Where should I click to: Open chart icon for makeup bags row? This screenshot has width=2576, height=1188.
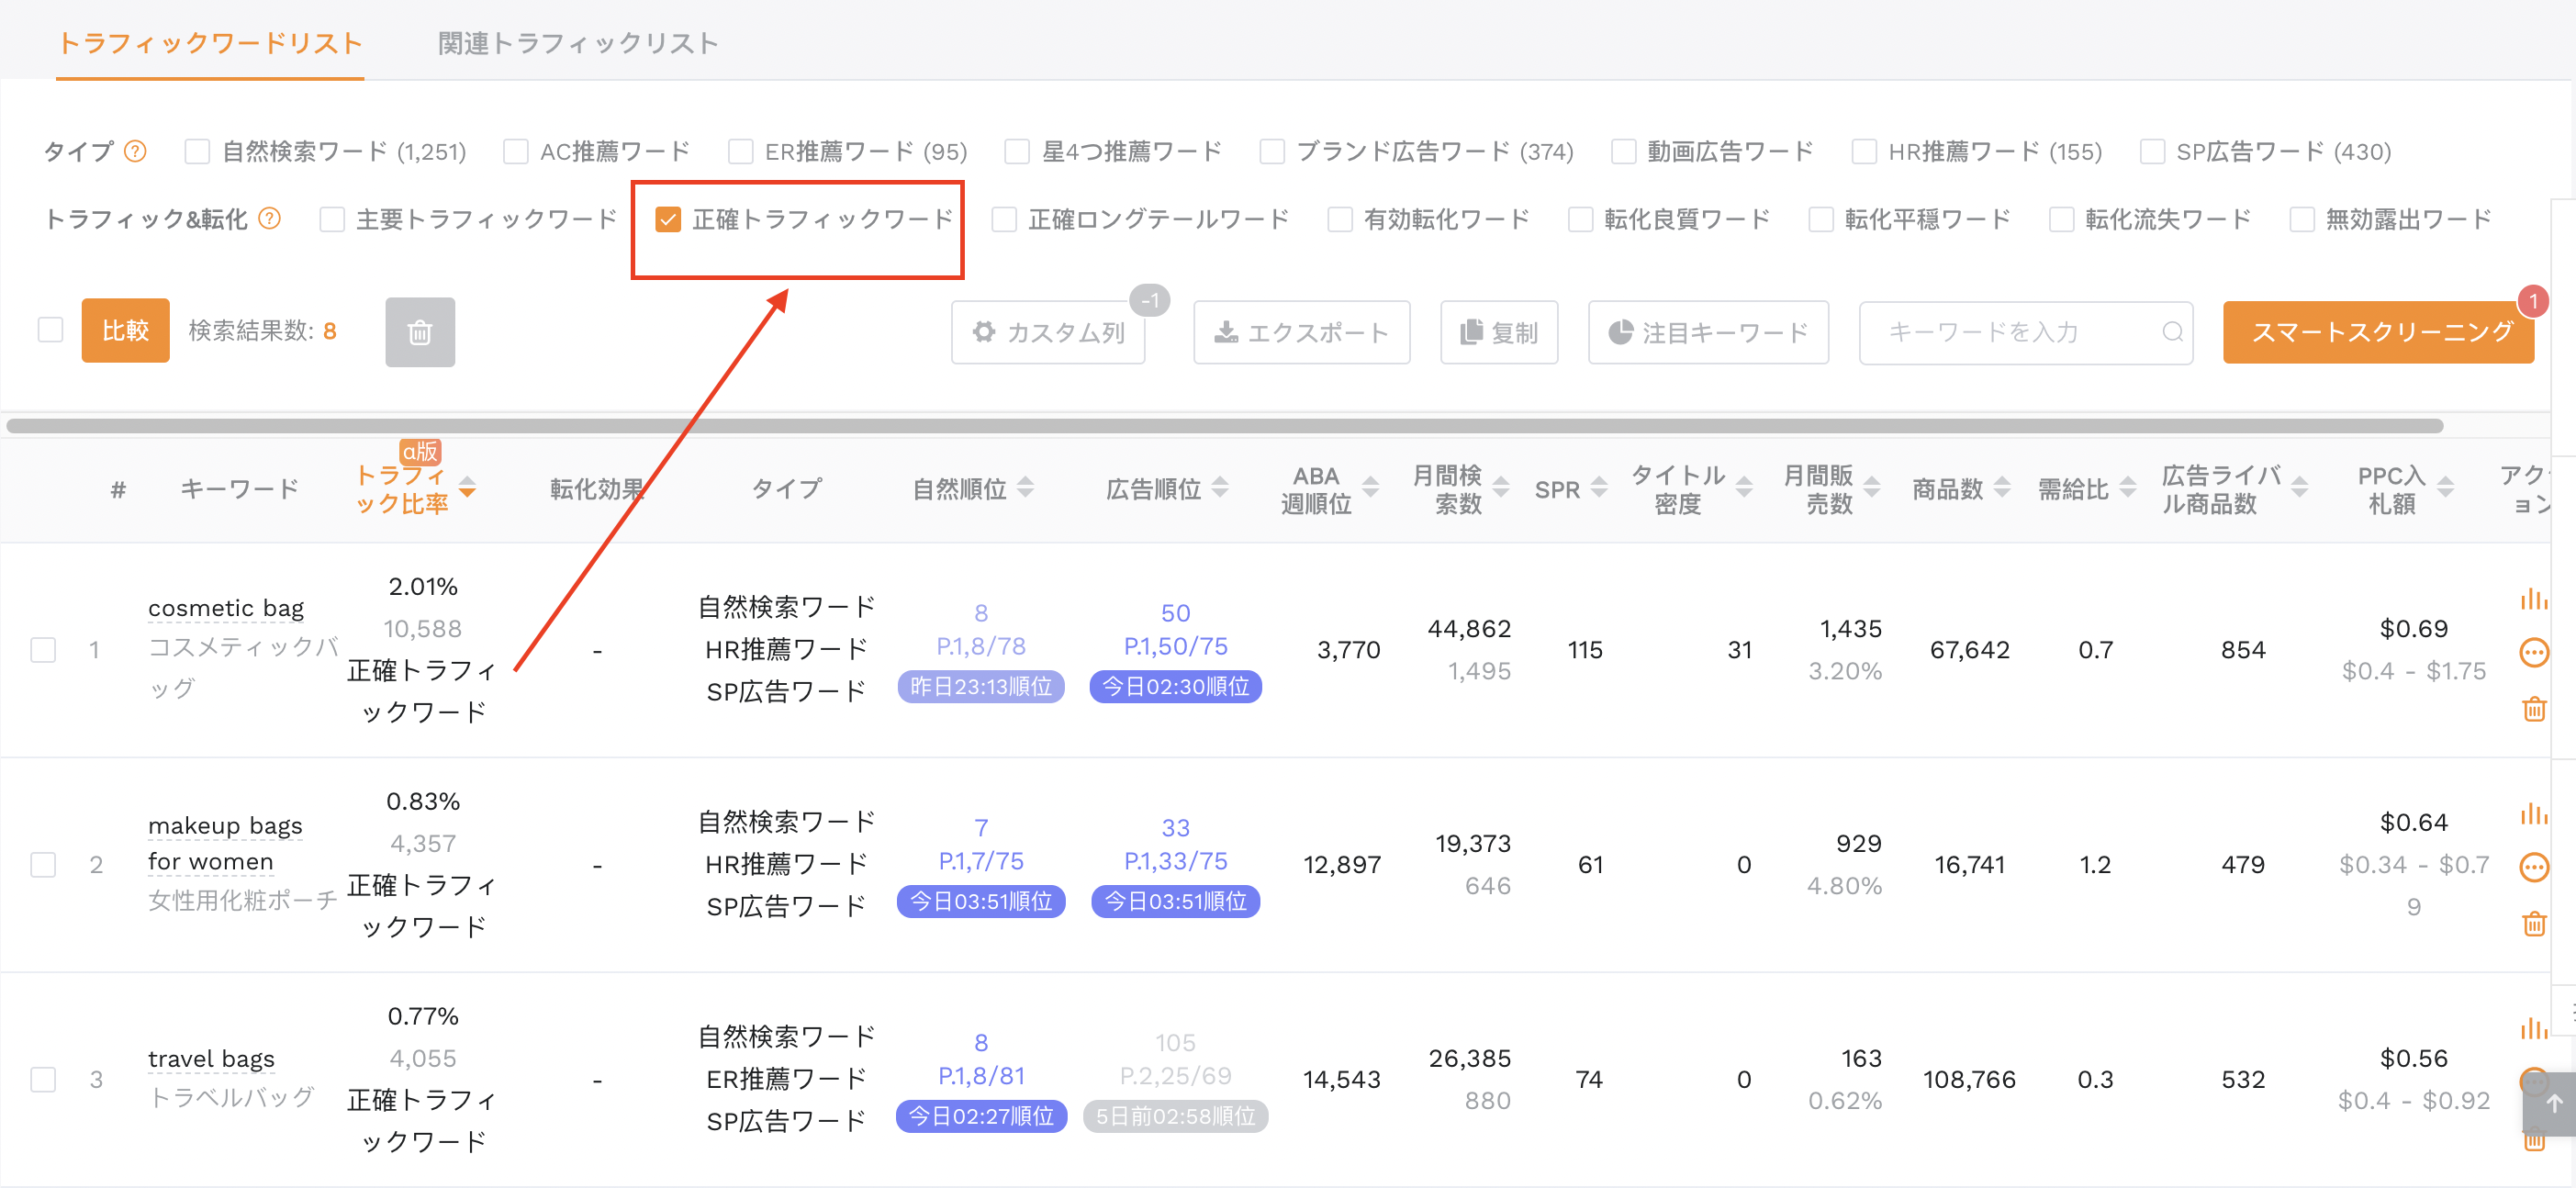tap(2533, 814)
